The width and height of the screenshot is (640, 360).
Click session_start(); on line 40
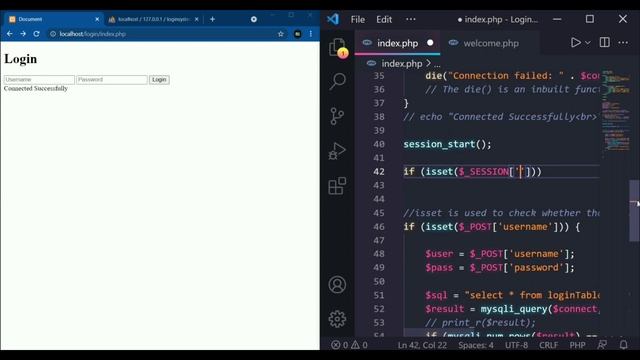(447, 144)
